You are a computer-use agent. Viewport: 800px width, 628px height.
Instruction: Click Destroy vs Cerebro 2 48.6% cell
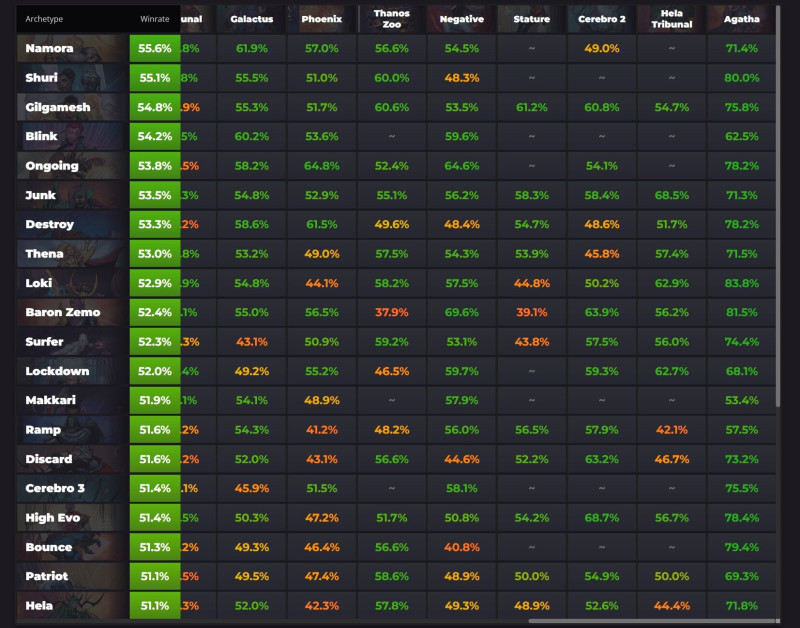pos(602,224)
